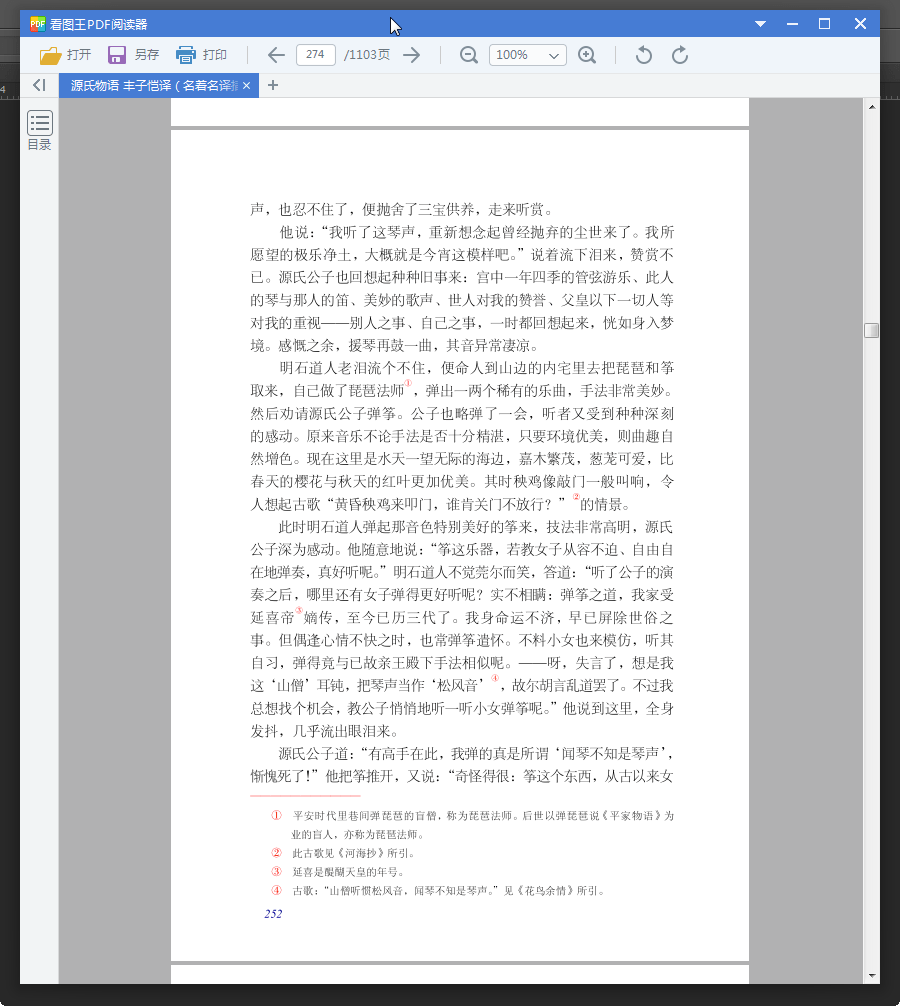Open a new tab with the plus button
Viewport: 900px width, 1006px height.
coord(272,85)
